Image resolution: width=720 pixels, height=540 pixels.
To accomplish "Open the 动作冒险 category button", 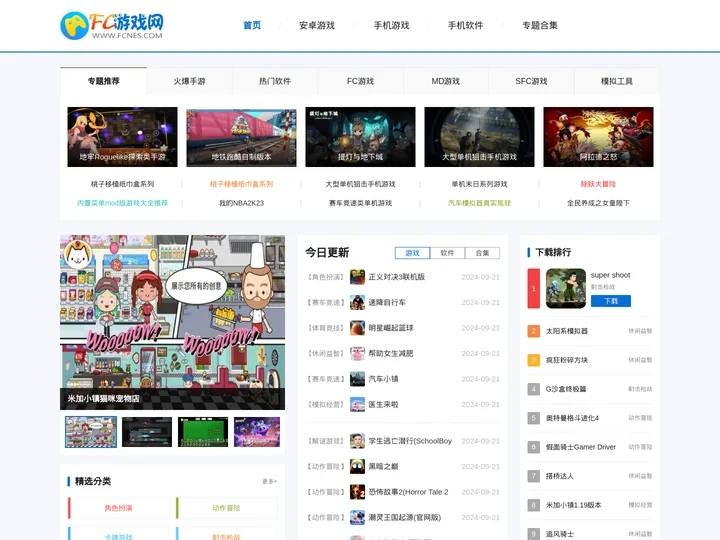I will (226, 508).
